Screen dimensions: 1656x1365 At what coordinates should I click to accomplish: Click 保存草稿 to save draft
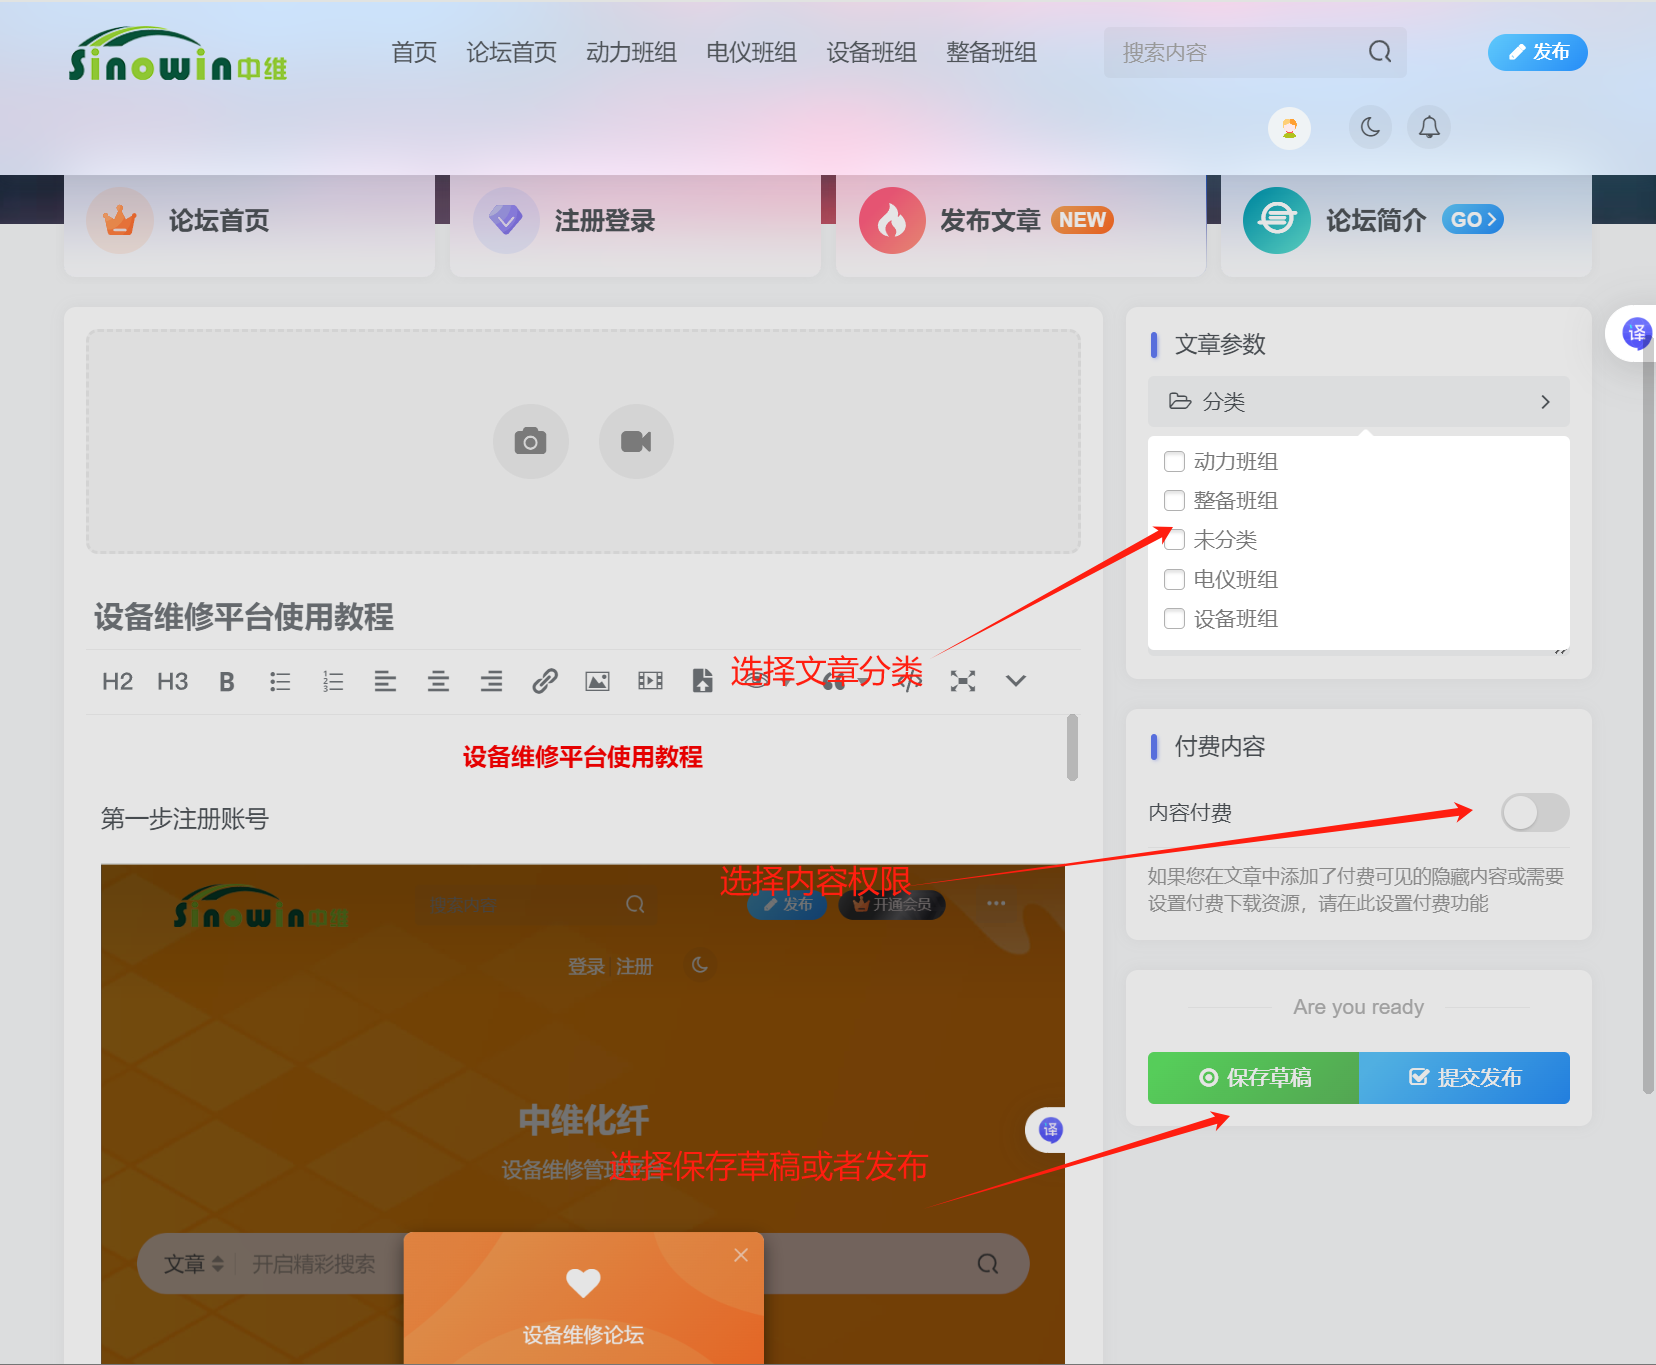(1253, 1078)
